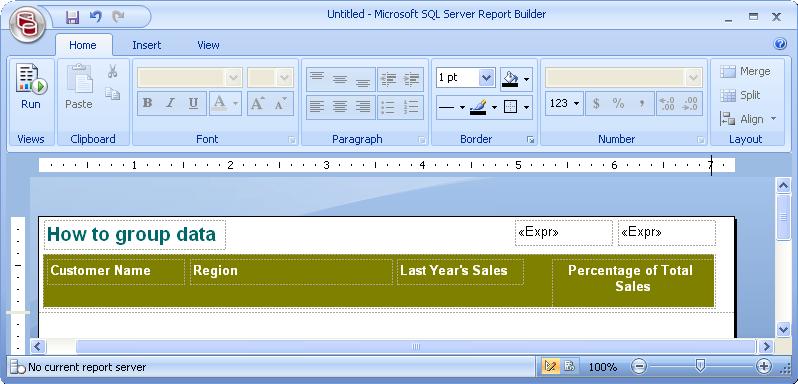Click the Shrink Font icon
798x384 pixels.
coord(281,103)
